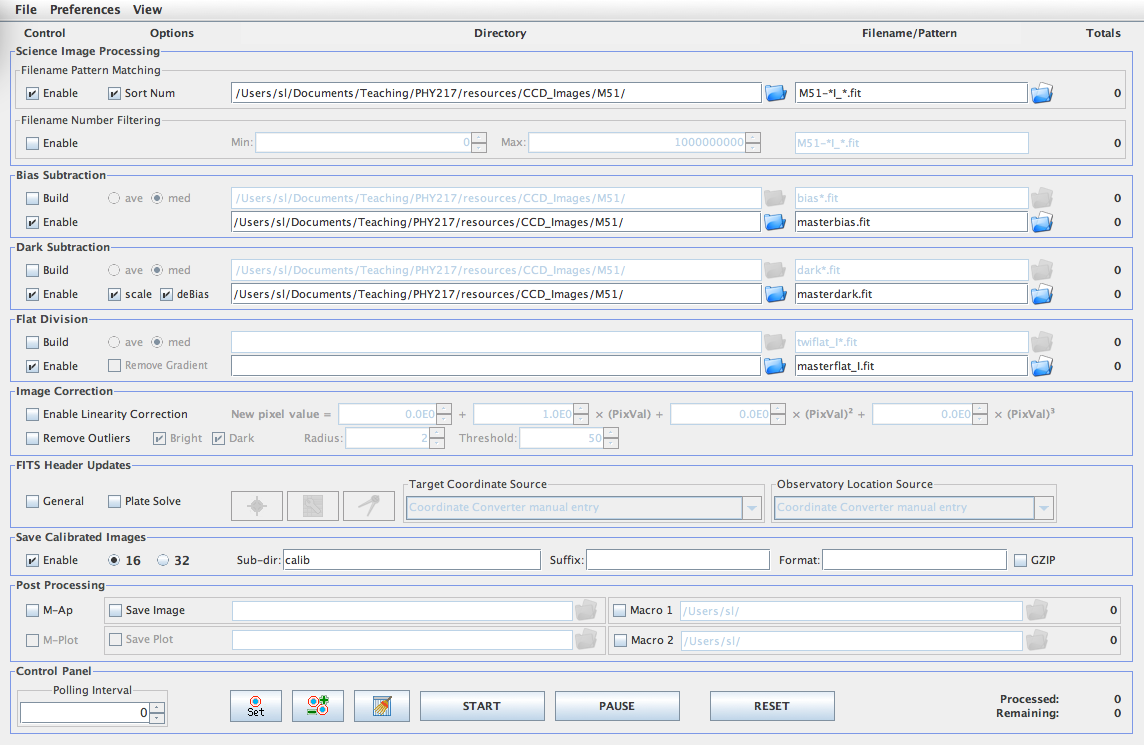Viewport: 1144px width, 745px height.
Task: Open the View menu
Action: 147,9
